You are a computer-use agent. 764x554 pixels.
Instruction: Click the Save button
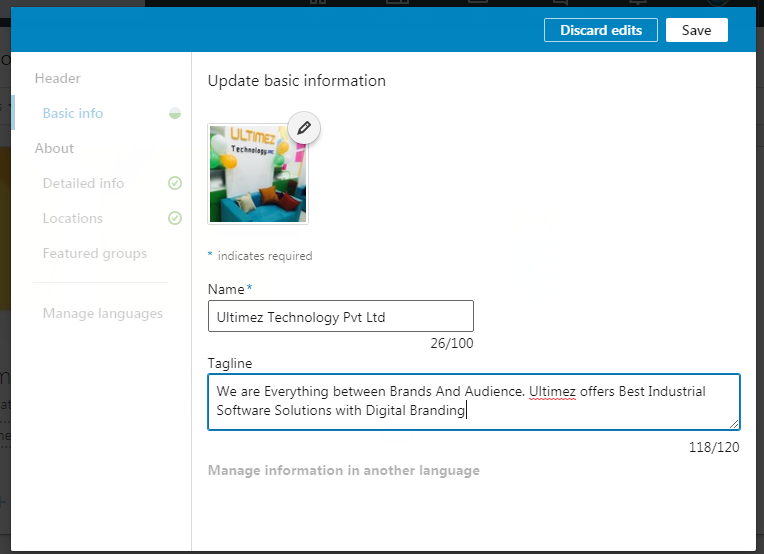pyautogui.click(x=697, y=30)
